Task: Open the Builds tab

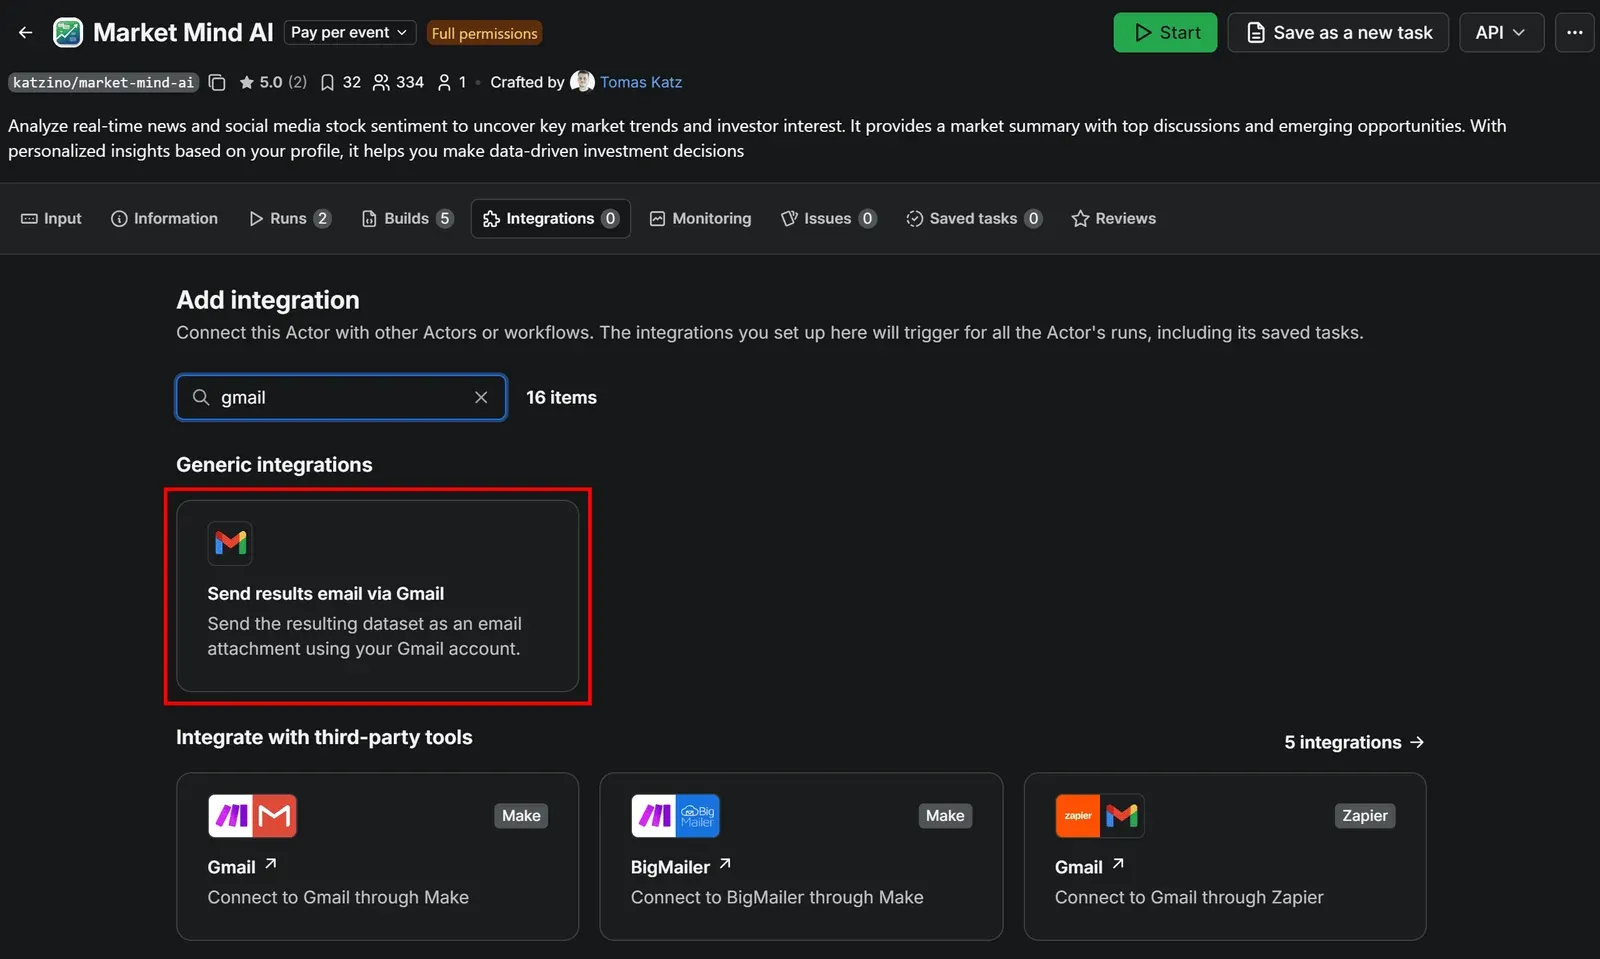Action: click(x=407, y=218)
